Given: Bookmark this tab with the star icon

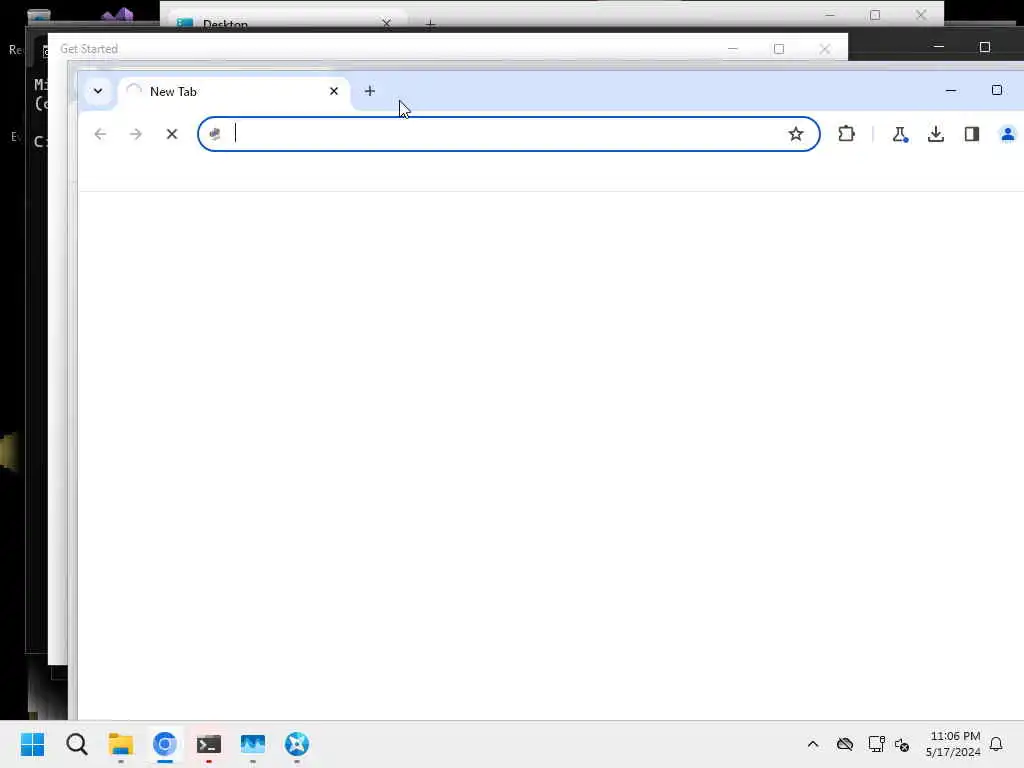Looking at the screenshot, I should (795, 134).
